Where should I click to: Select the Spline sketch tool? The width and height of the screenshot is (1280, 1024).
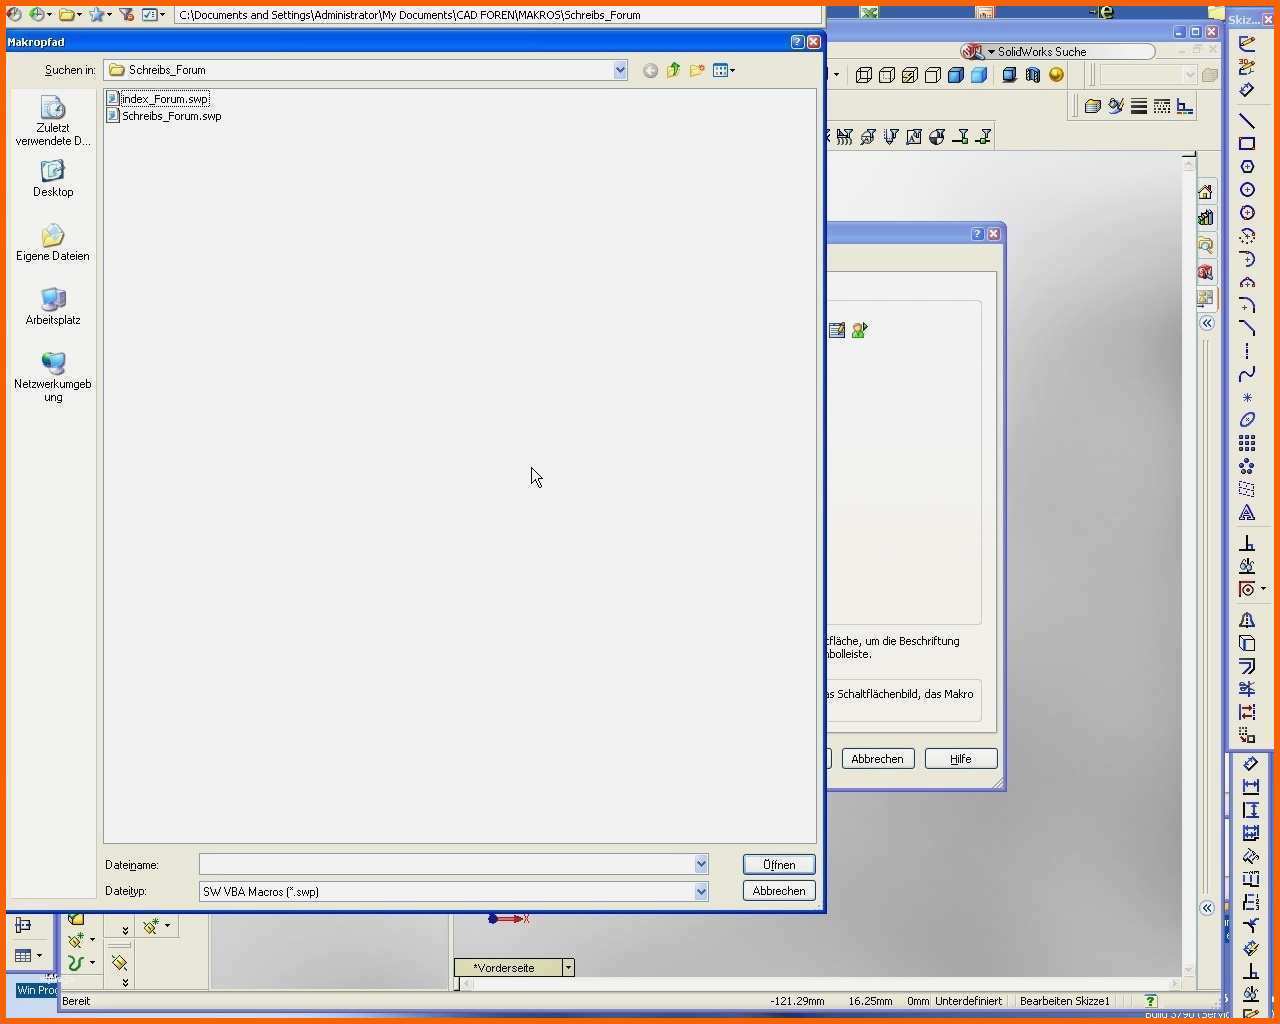tap(1247, 374)
